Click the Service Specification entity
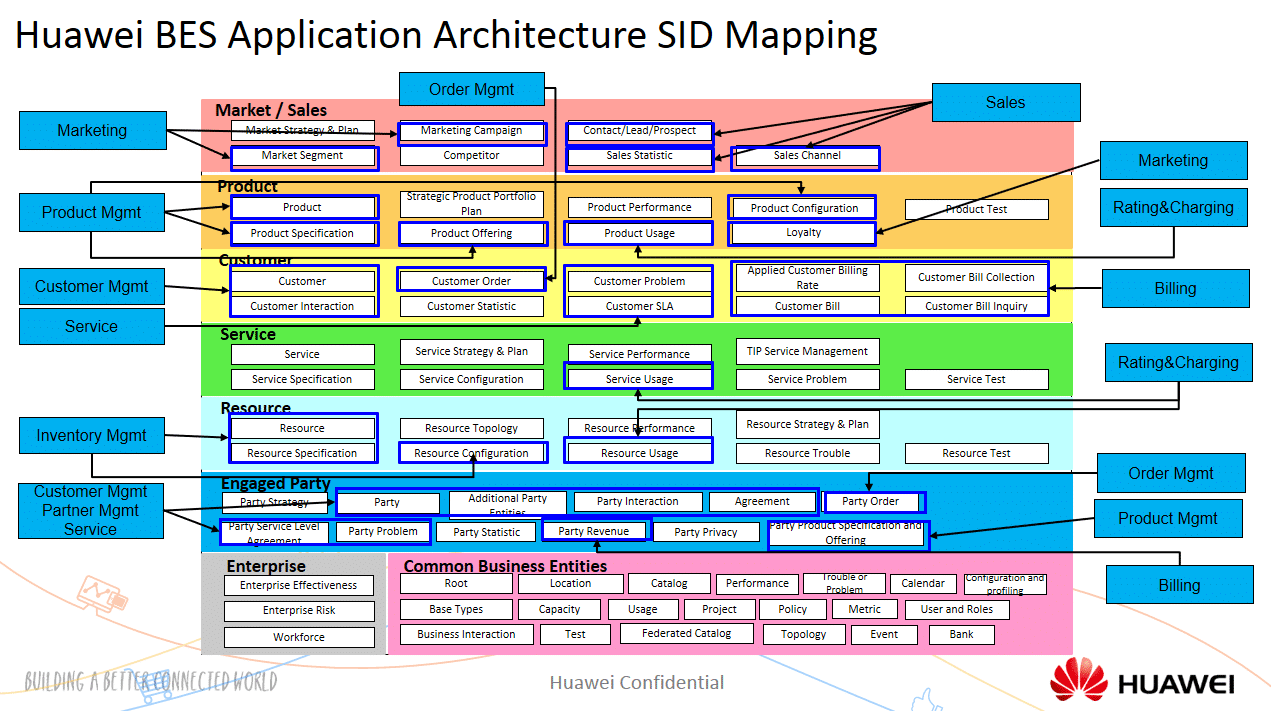The width and height of the screenshot is (1271, 711). (302, 380)
